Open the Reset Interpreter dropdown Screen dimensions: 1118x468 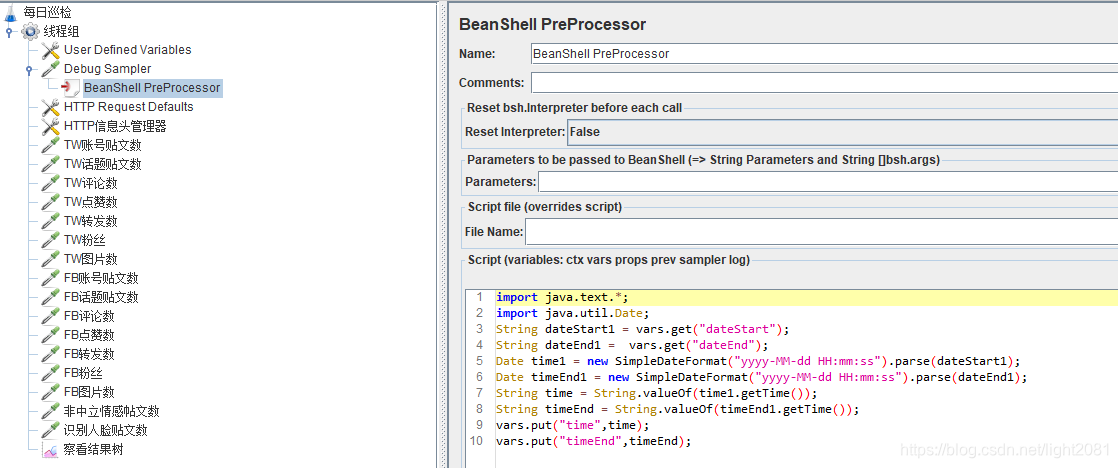click(840, 131)
